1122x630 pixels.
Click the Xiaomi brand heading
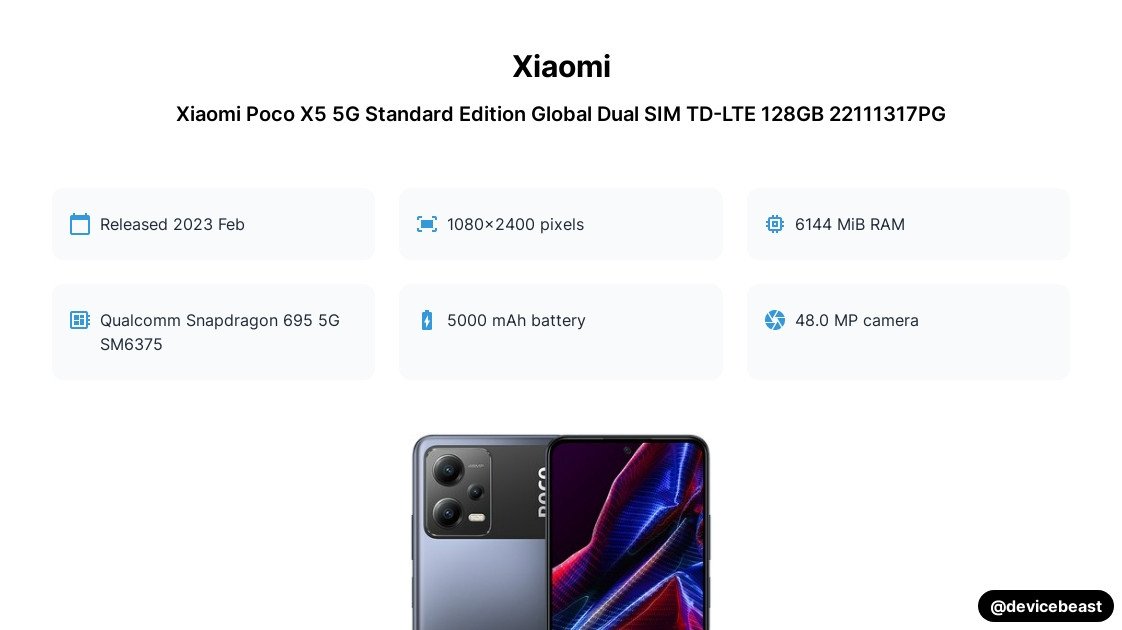click(x=561, y=66)
